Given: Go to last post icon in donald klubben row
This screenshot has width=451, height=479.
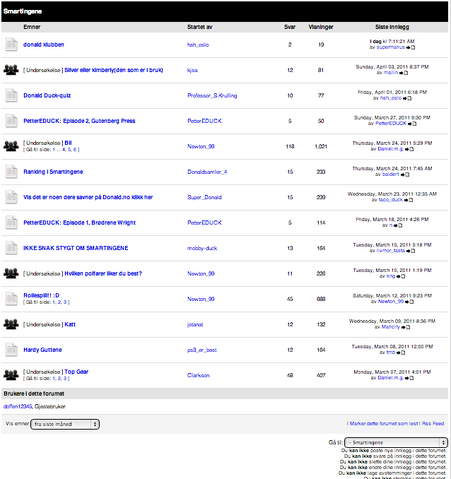Looking at the screenshot, I should click(x=411, y=47).
